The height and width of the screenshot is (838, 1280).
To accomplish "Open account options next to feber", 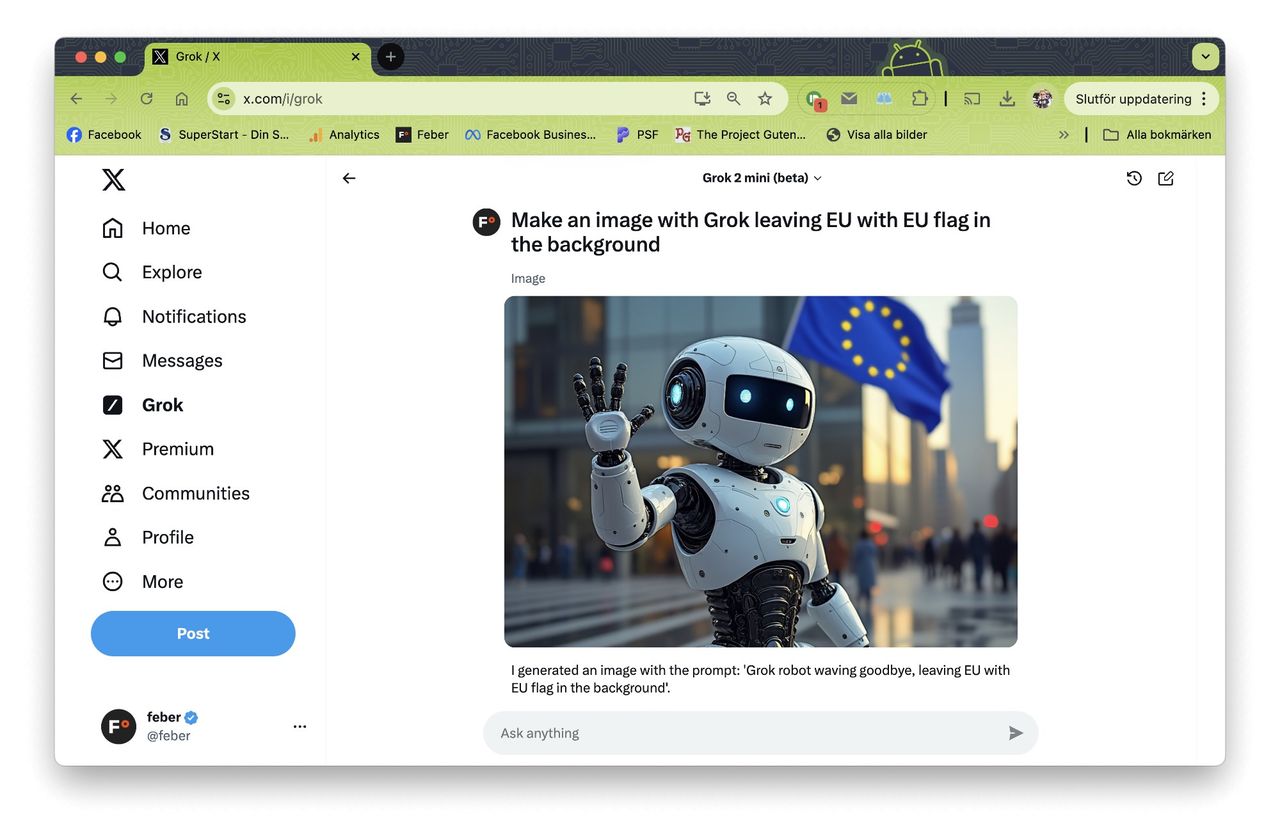I will click(299, 726).
